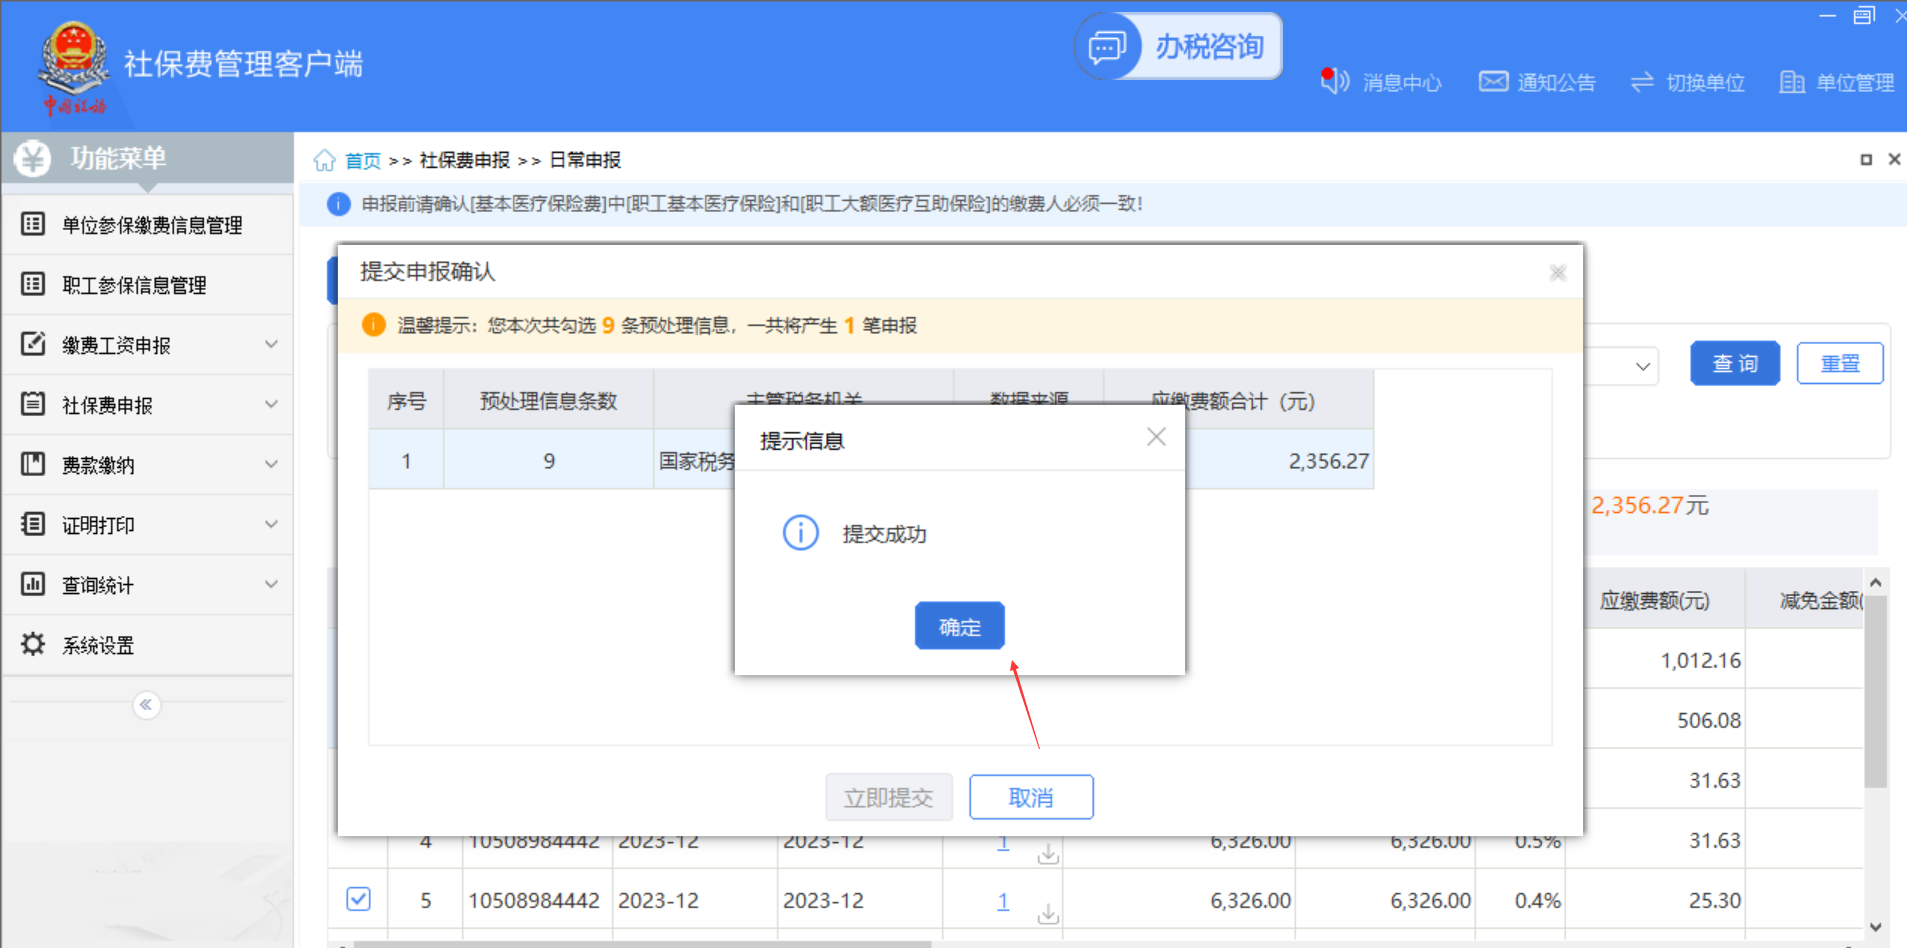Collapse the sidebar with double-chevron icon
The width and height of the screenshot is (1907, 948).
(x=146, y=705)
